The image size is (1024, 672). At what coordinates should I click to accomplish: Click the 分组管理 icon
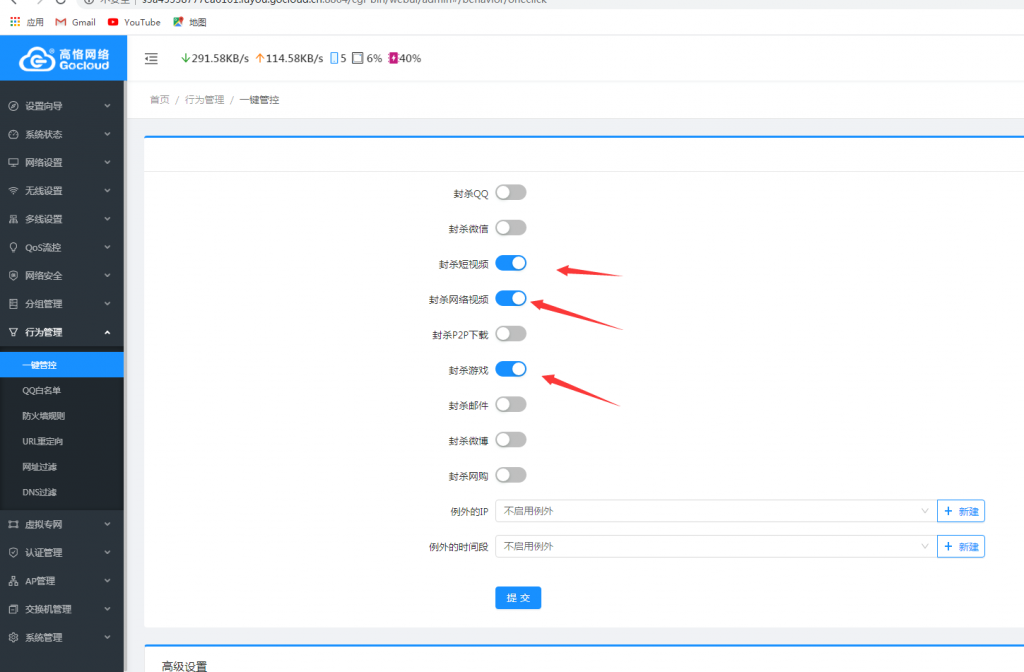click(x=13, y=304)
